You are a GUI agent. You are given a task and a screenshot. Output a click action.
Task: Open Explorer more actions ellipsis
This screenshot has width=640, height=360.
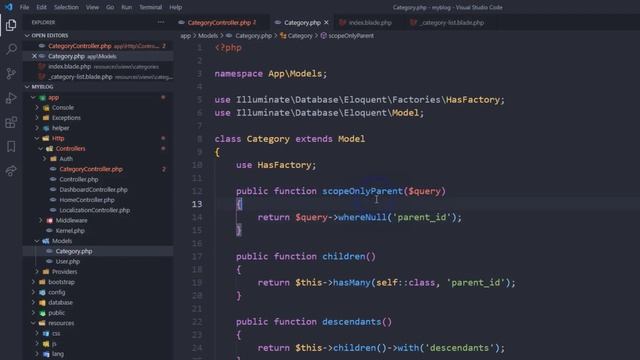pos(161,22)
